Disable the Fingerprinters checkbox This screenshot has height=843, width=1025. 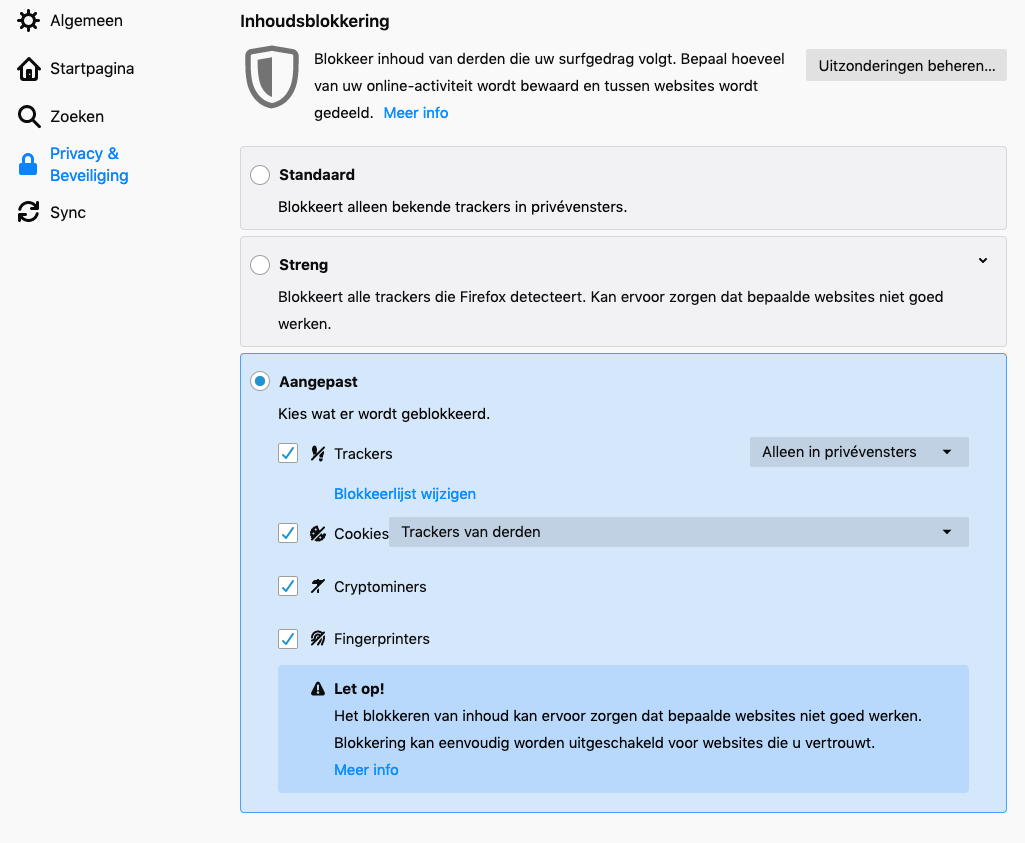tap(288, 638)
